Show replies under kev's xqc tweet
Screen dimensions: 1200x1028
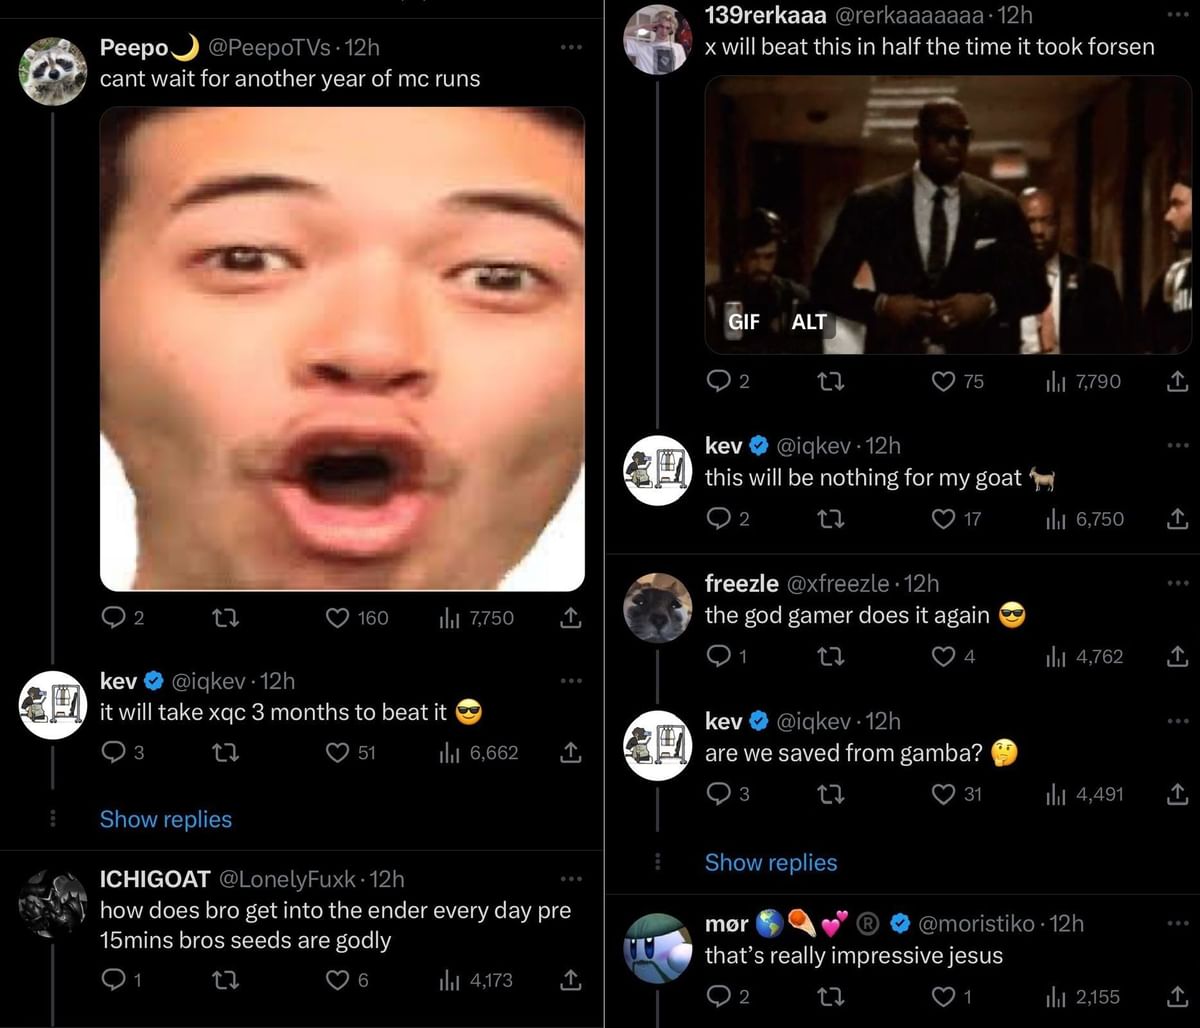(x=166, y=819)
